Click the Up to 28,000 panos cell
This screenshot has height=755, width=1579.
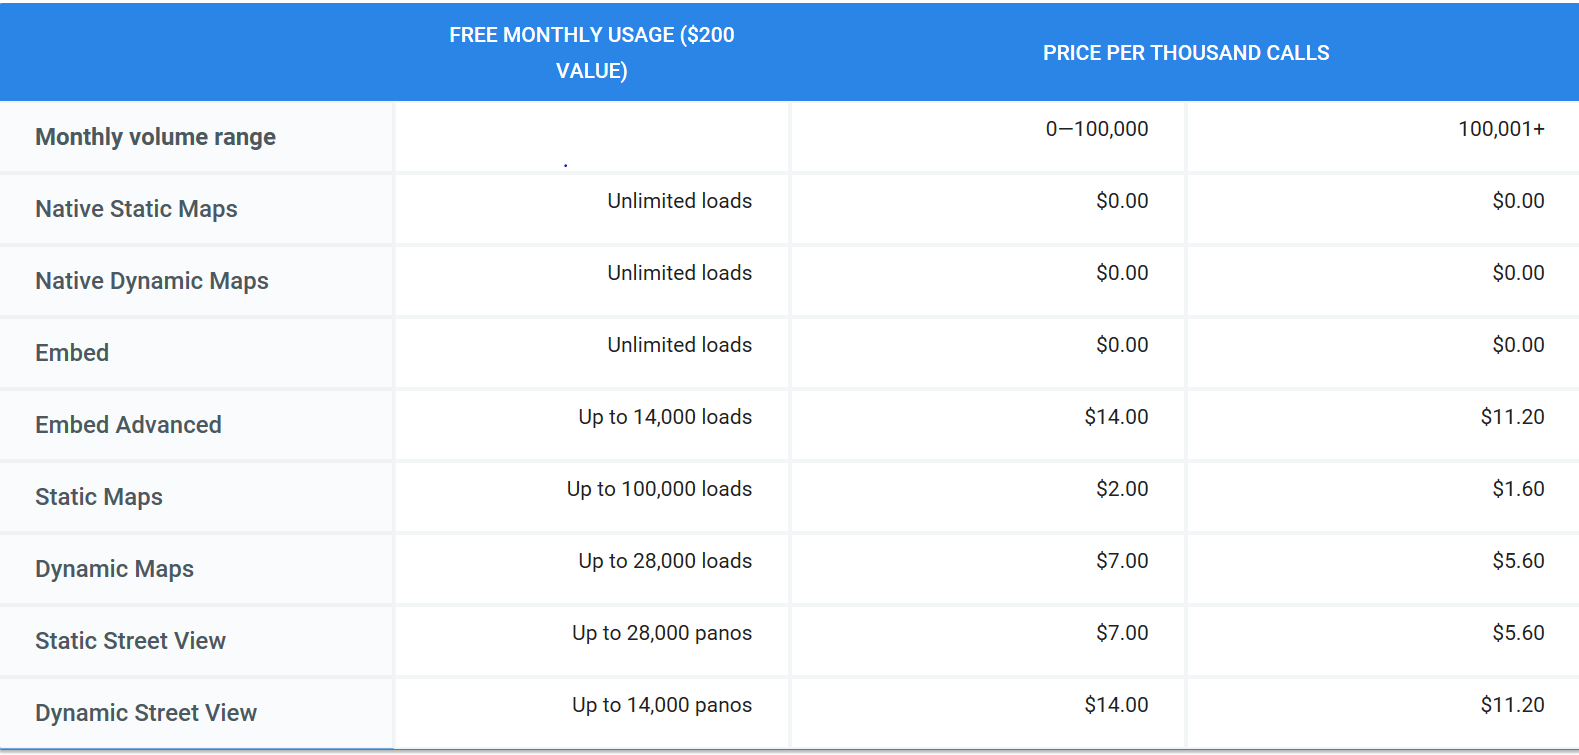point(662,633)
